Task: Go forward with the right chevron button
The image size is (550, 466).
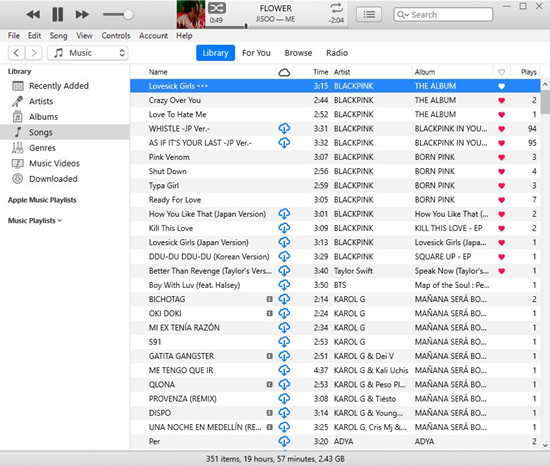Action: (34, 53)
